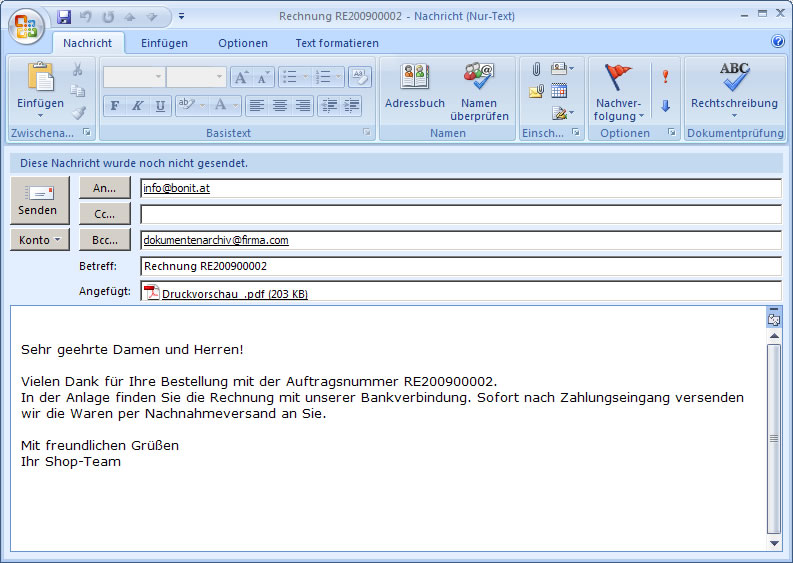Expand the Konto account dropdown
The width and height of the screenshot is (793, 563).
click(x=40, y=240)
